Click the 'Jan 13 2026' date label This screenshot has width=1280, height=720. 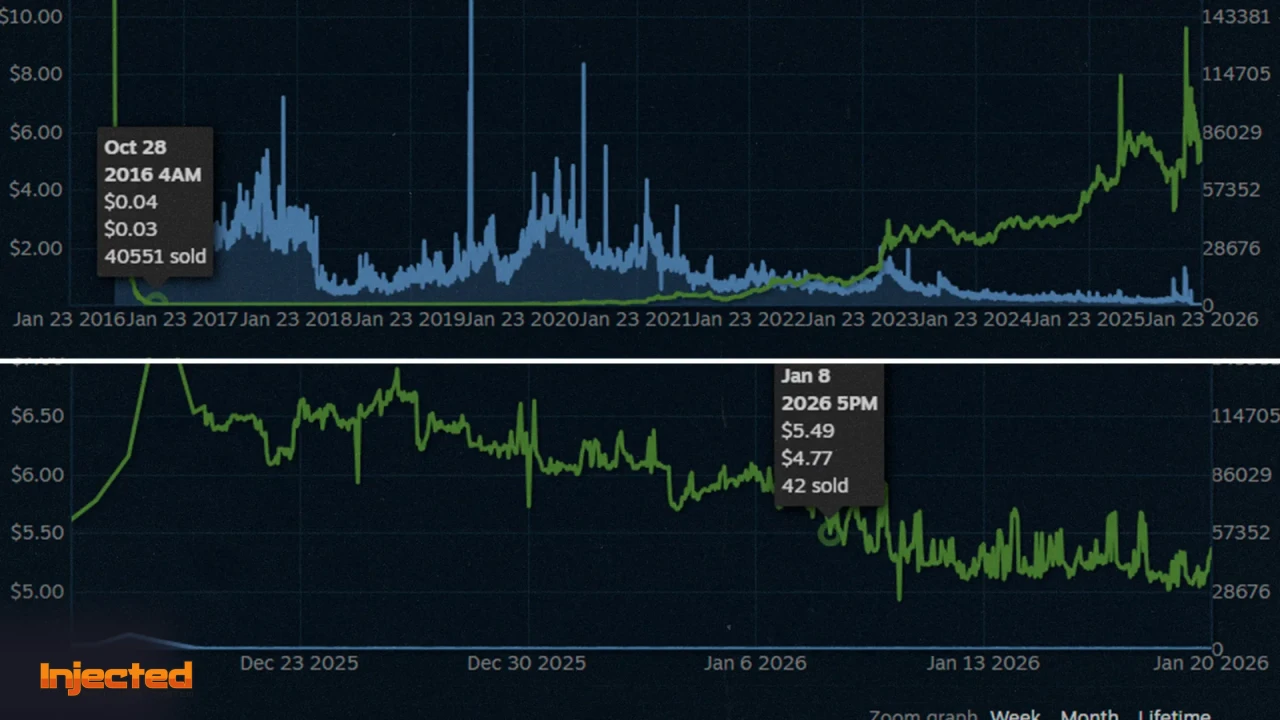click(983, 663)
